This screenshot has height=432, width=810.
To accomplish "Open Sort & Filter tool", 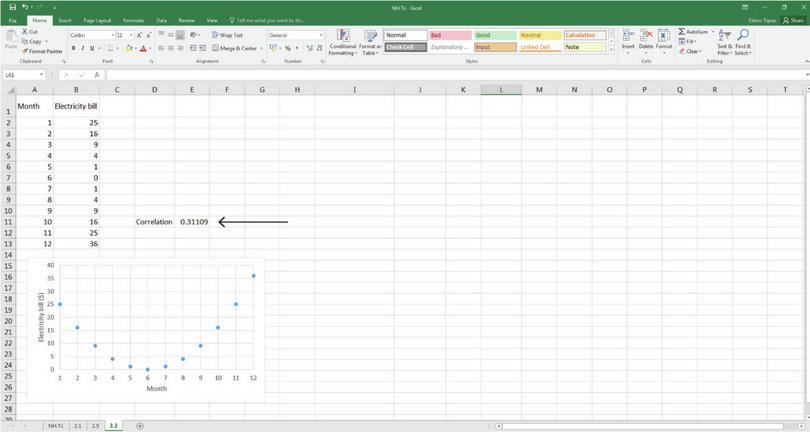I will click(x=723, y=38).
